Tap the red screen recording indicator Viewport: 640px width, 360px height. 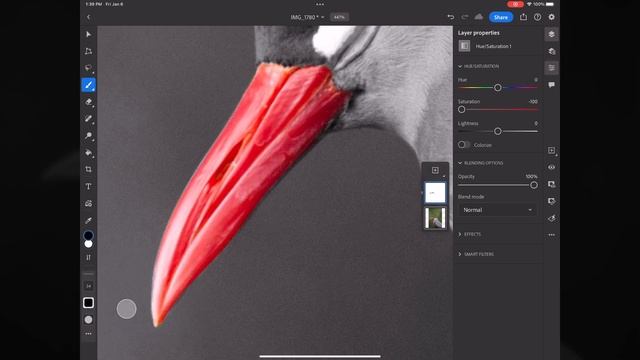coord(516,4)
